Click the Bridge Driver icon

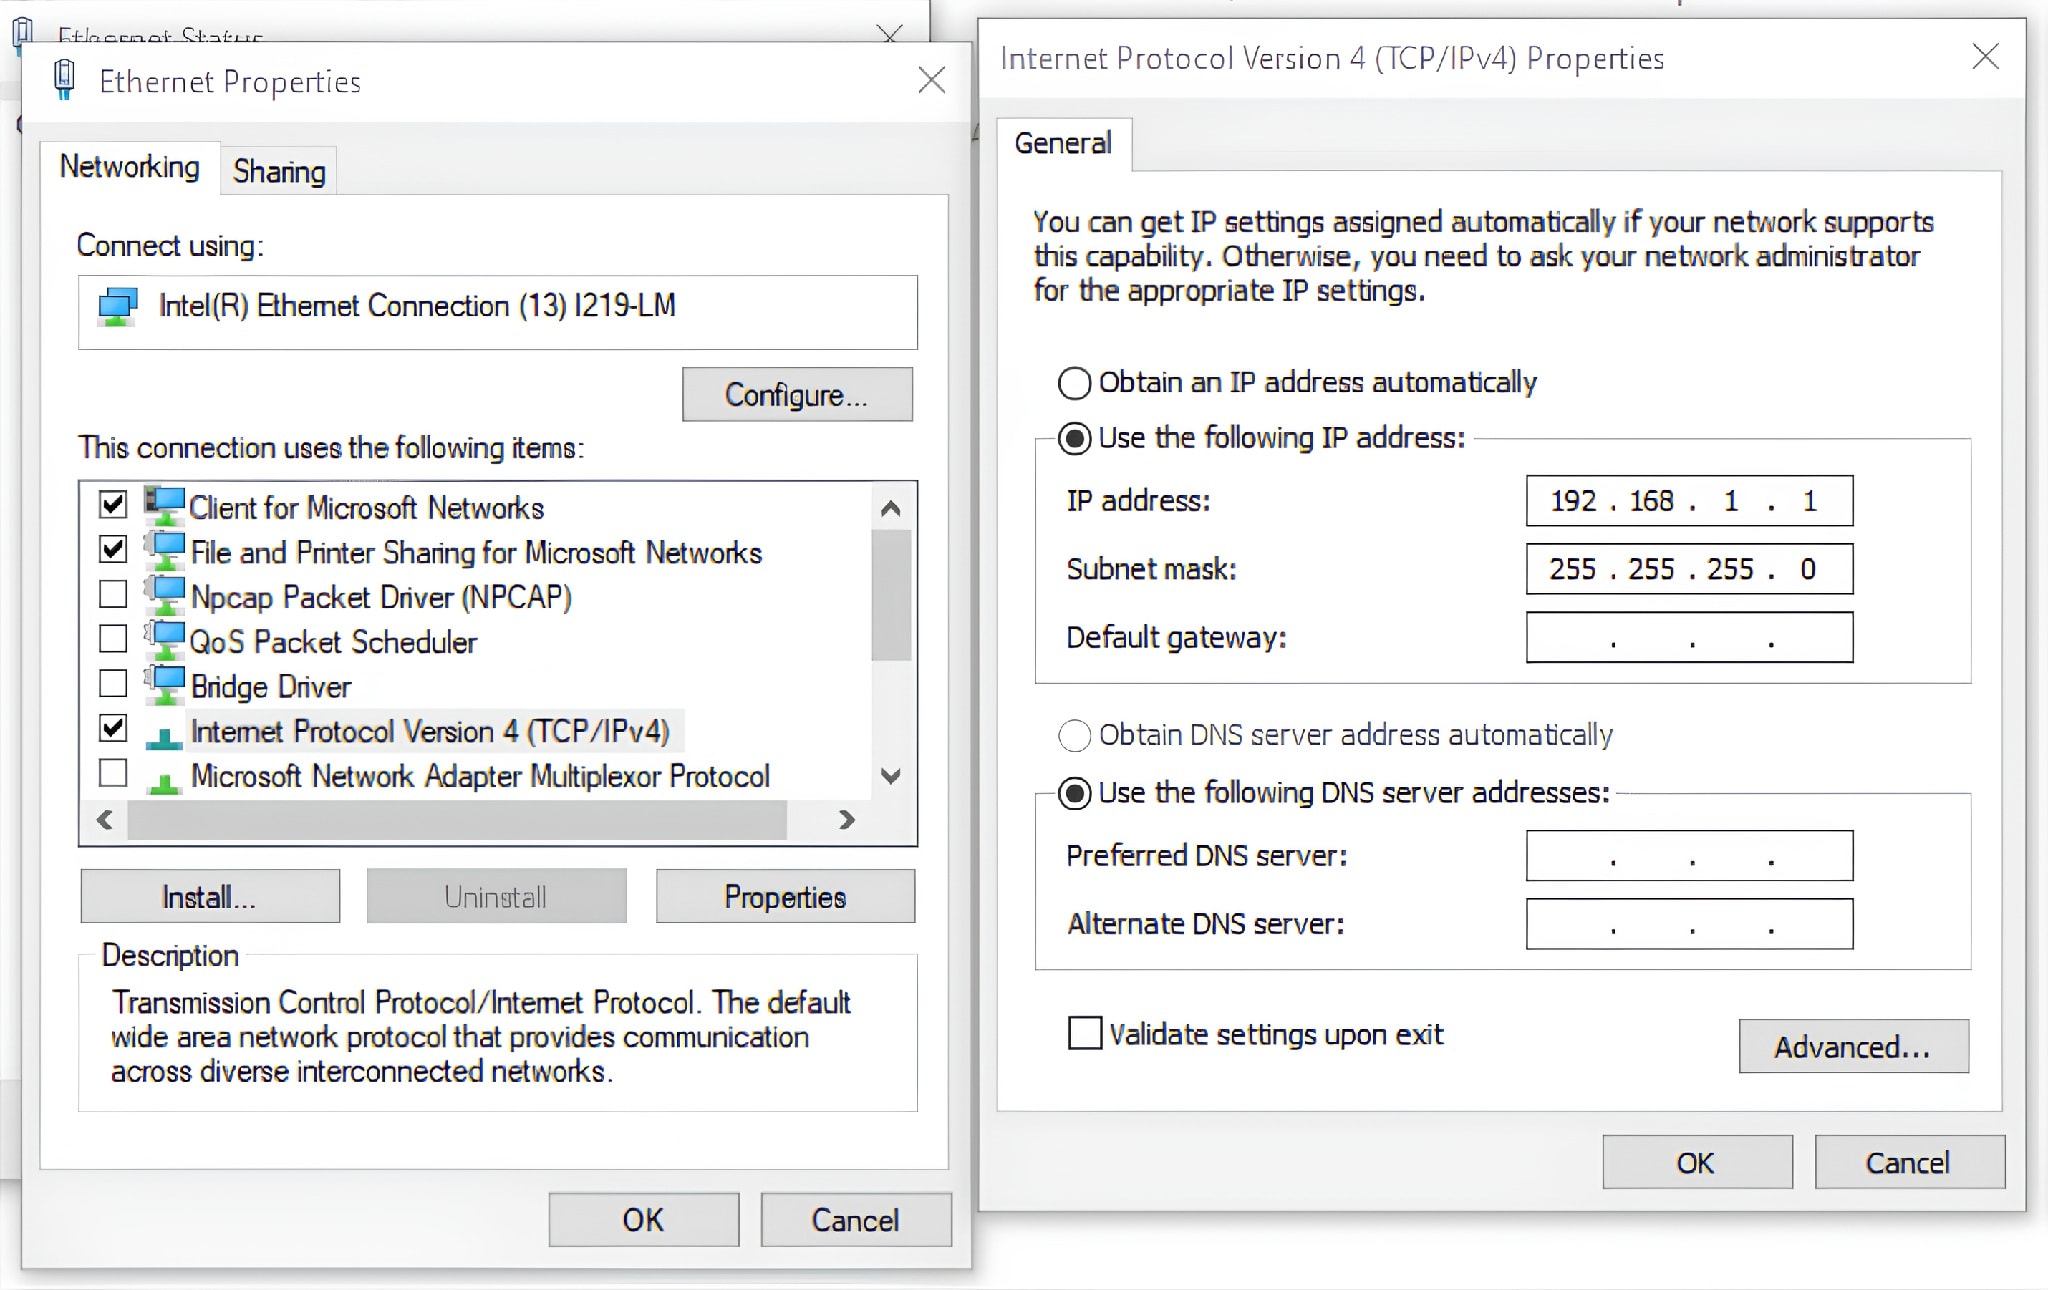tap(163, 684)
